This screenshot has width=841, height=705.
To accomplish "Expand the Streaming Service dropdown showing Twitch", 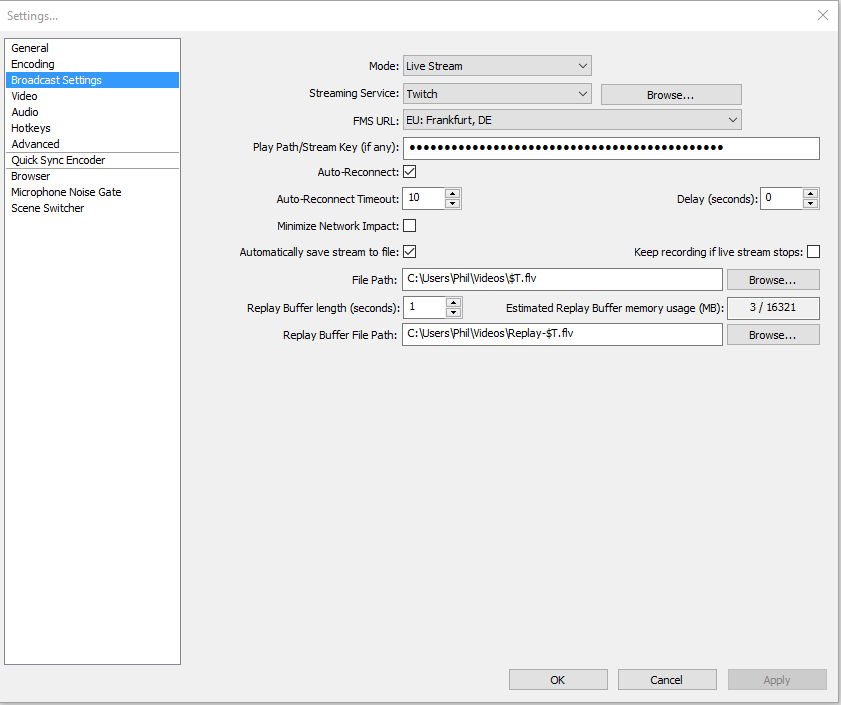I will click(497, 94).
